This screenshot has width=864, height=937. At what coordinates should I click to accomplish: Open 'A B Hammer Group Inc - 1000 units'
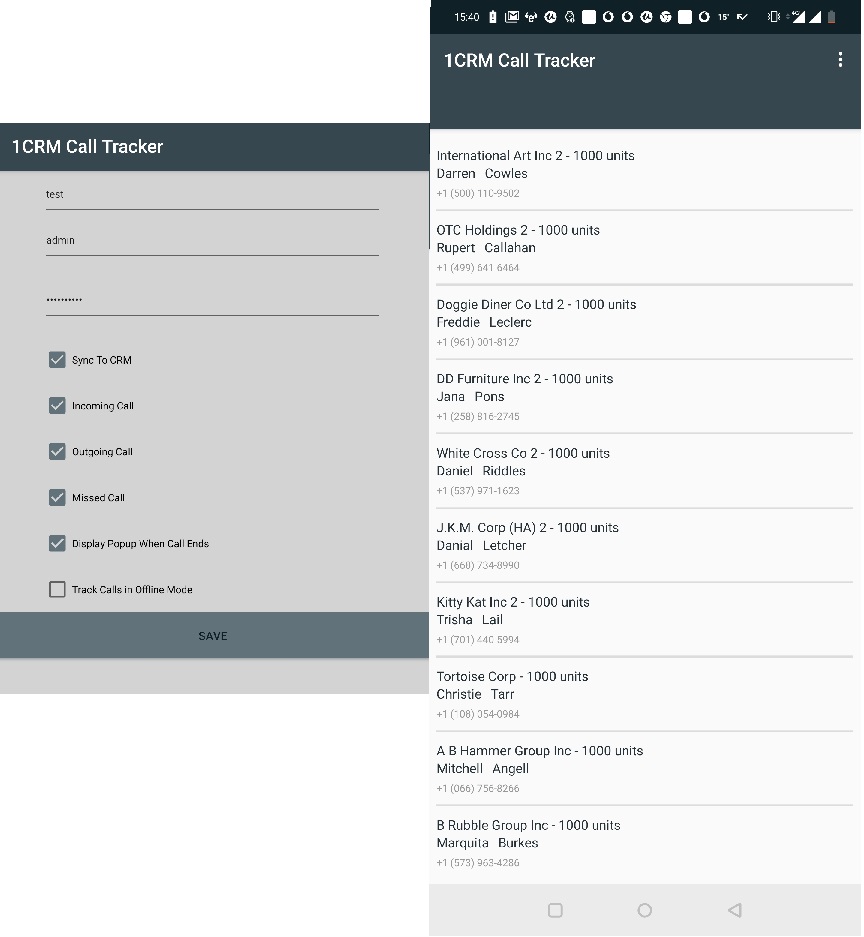pos(540,751)
